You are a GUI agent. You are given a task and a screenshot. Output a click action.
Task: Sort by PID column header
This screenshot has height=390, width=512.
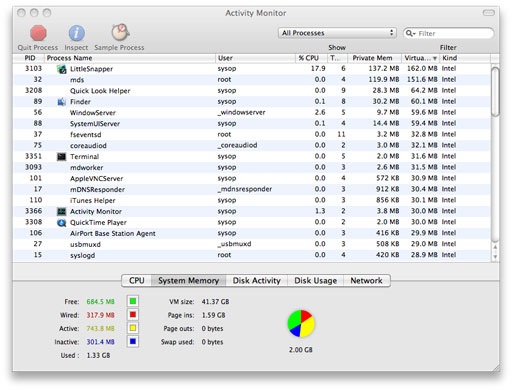29,58
